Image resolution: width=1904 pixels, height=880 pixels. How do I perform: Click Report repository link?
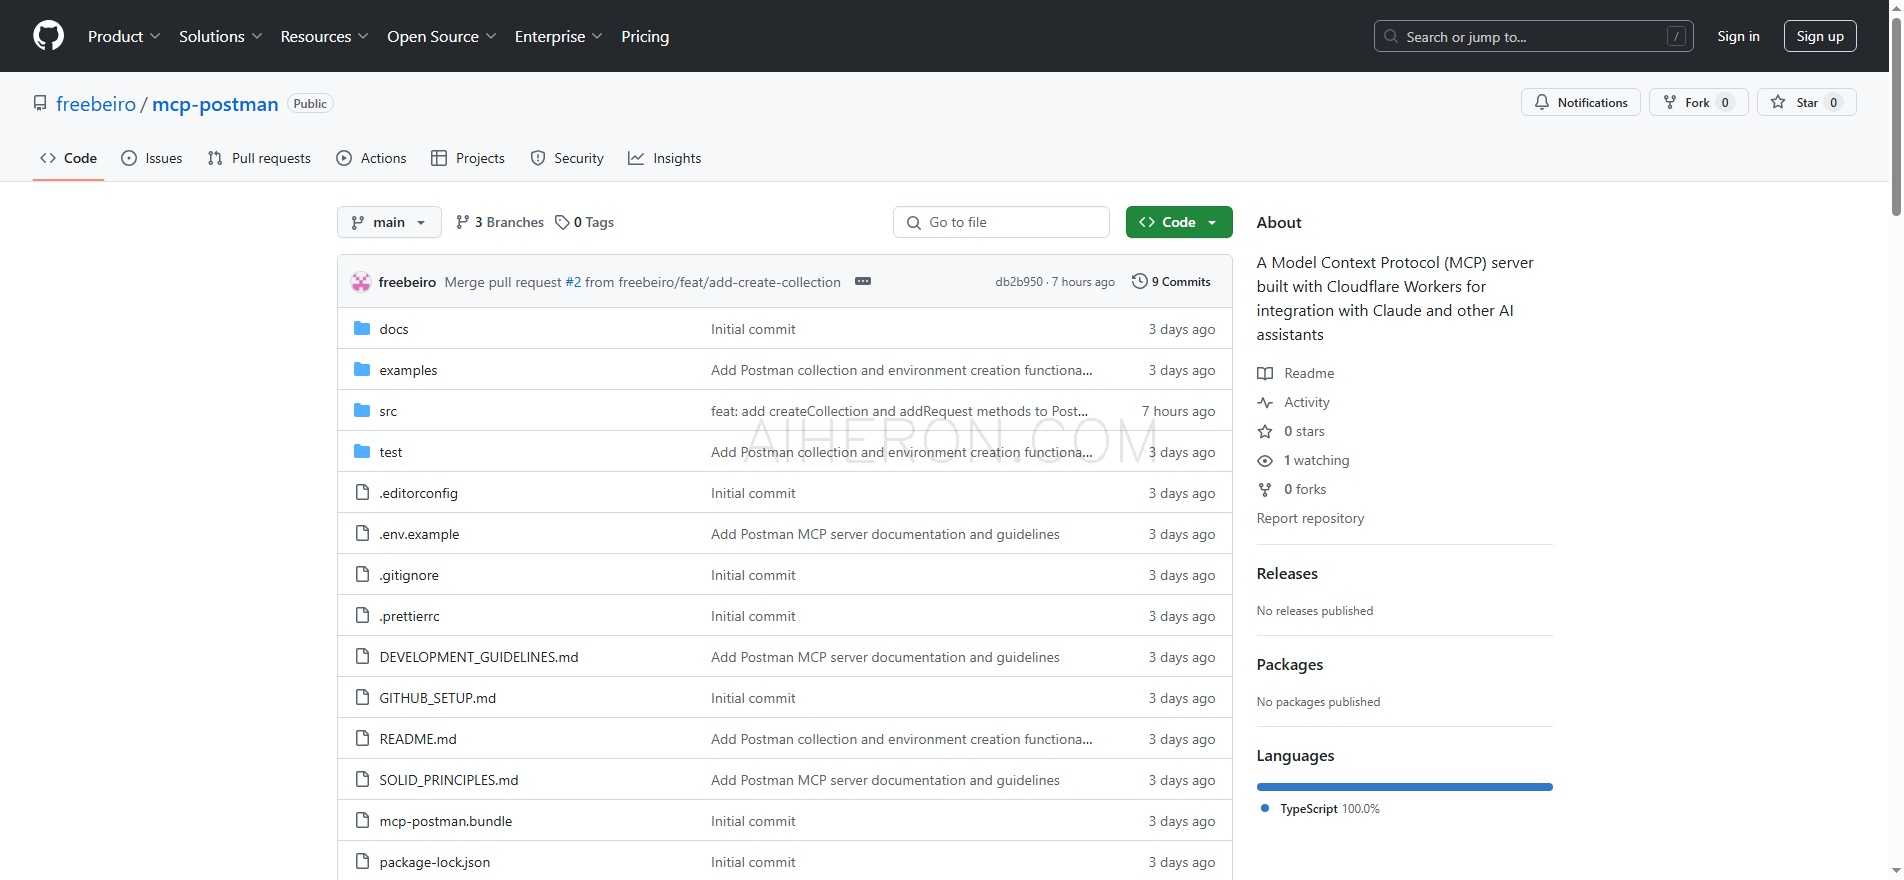coord(1310,518)
